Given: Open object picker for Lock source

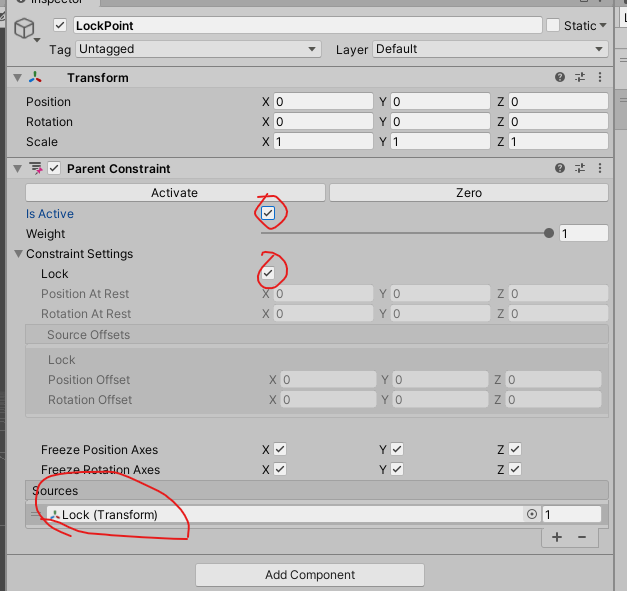Looking at the screenshot, I should pos(531,514).
